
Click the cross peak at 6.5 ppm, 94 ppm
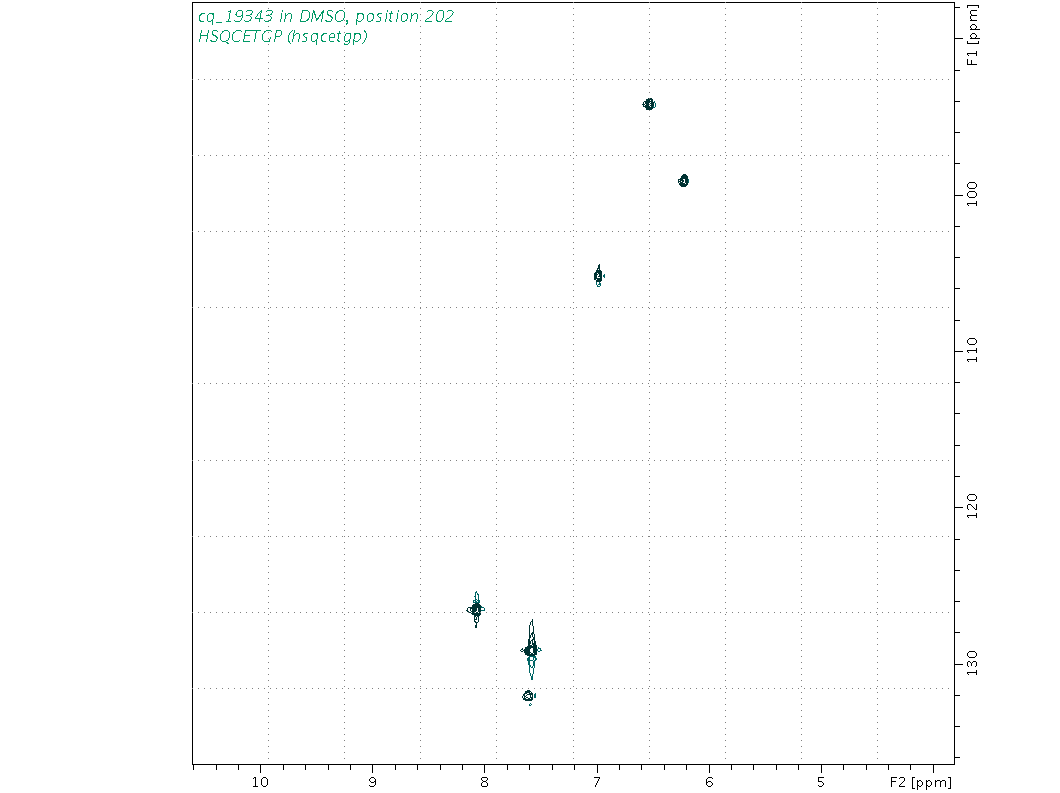point(649,104)
